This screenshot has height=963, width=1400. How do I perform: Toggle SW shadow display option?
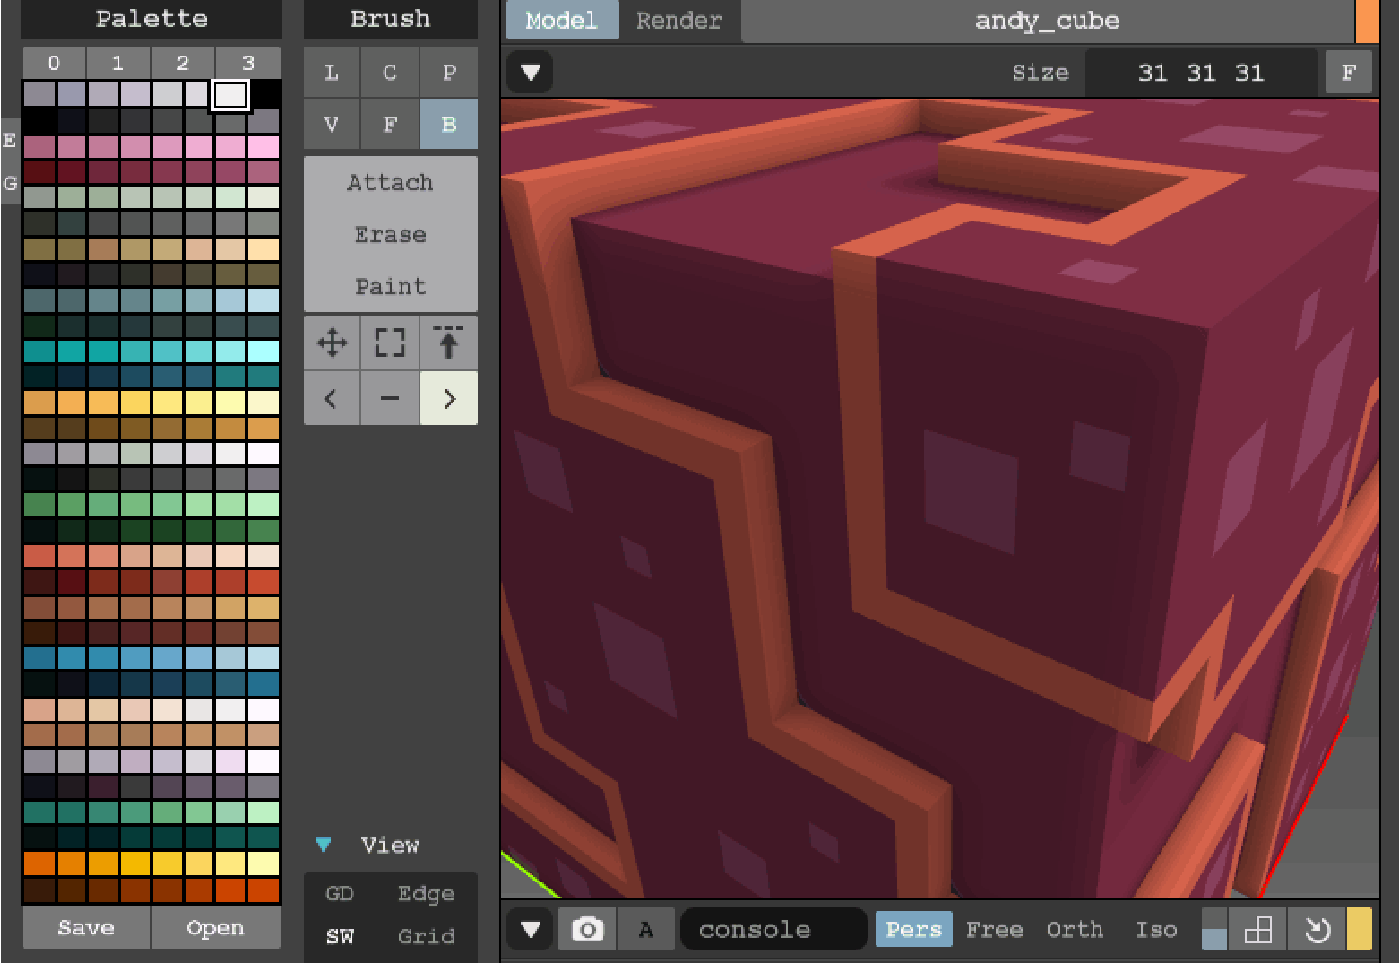[340, 936]
